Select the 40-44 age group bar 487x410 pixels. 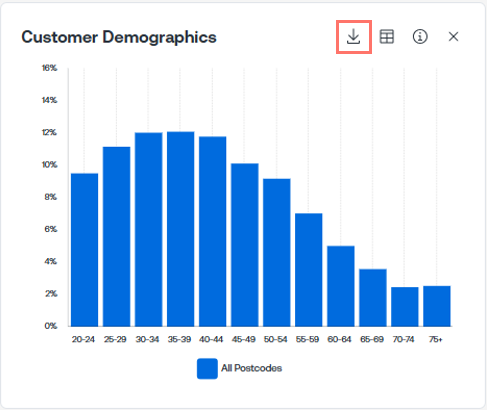[213, 231]
